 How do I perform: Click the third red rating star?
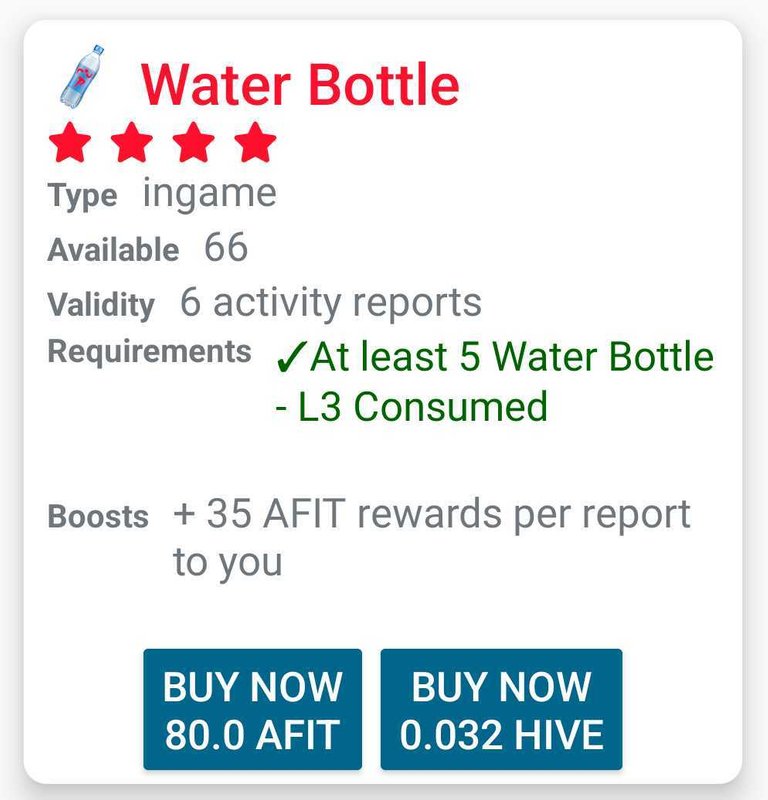point(193,143)
